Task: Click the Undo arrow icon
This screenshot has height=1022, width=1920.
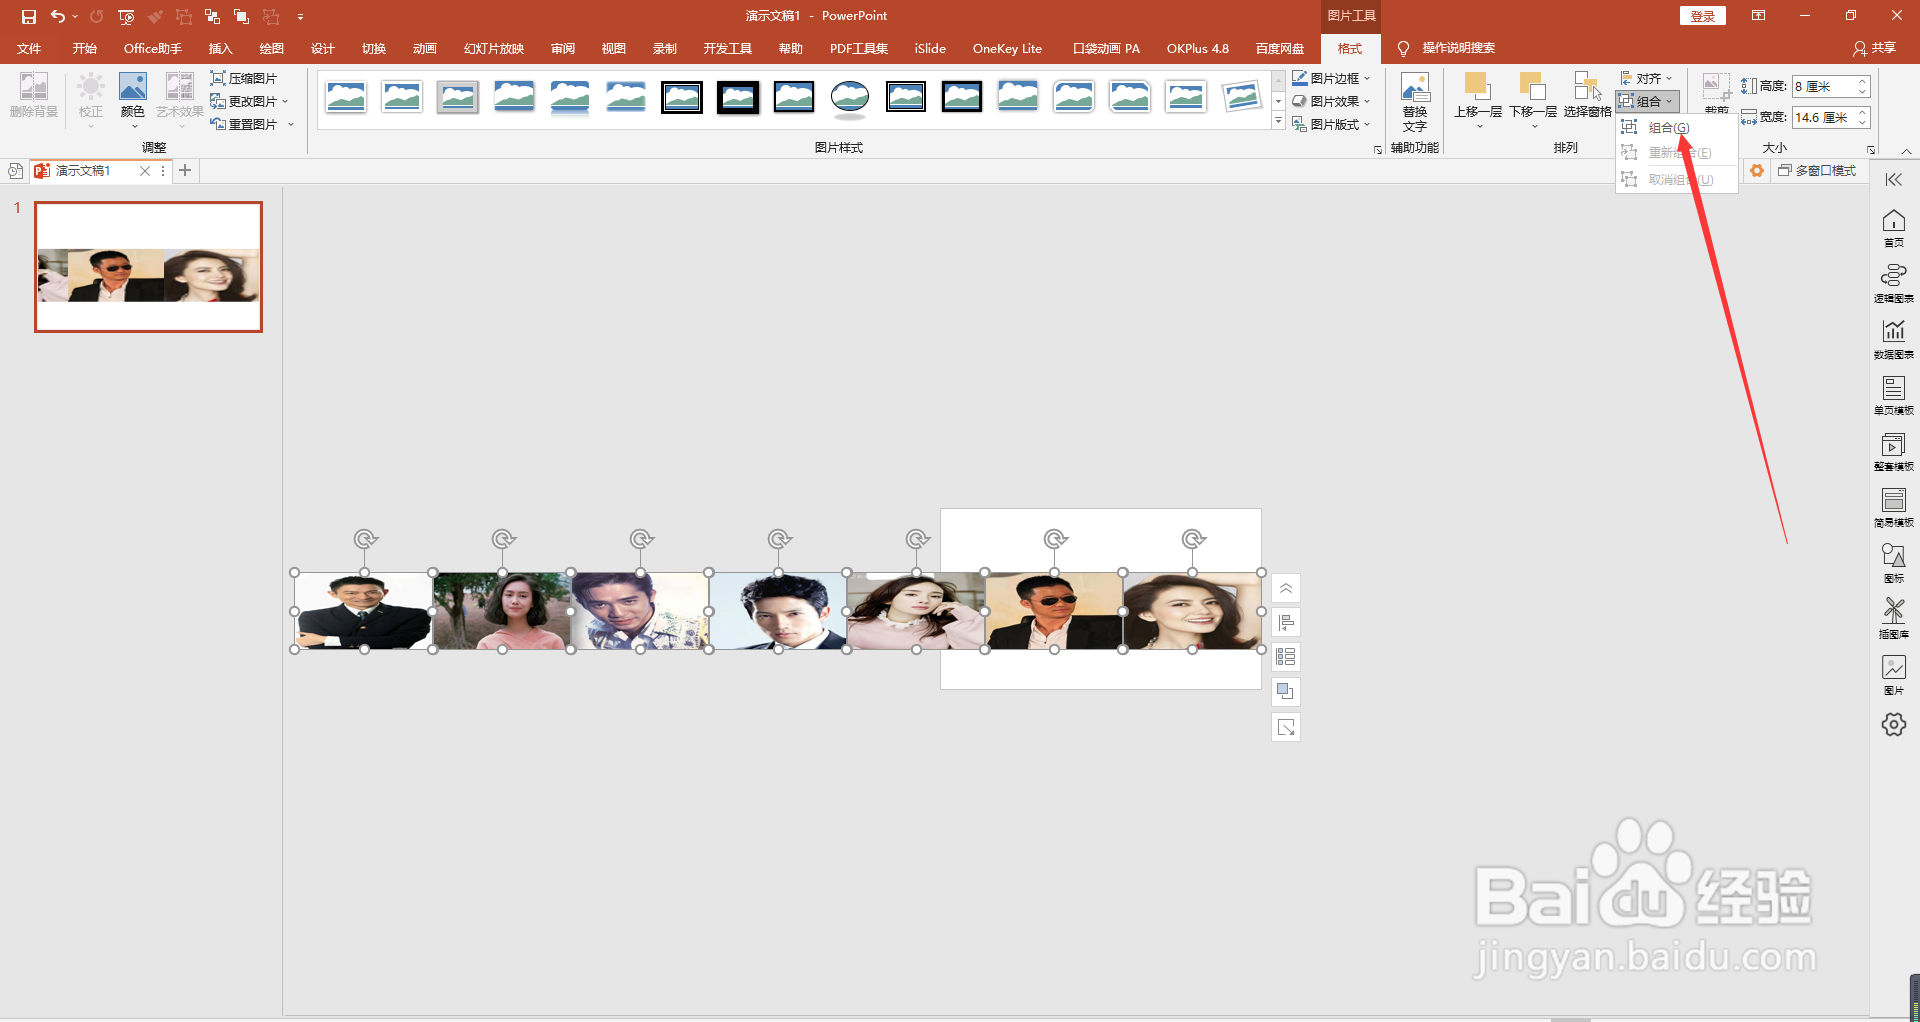Action: pos(58,16)
